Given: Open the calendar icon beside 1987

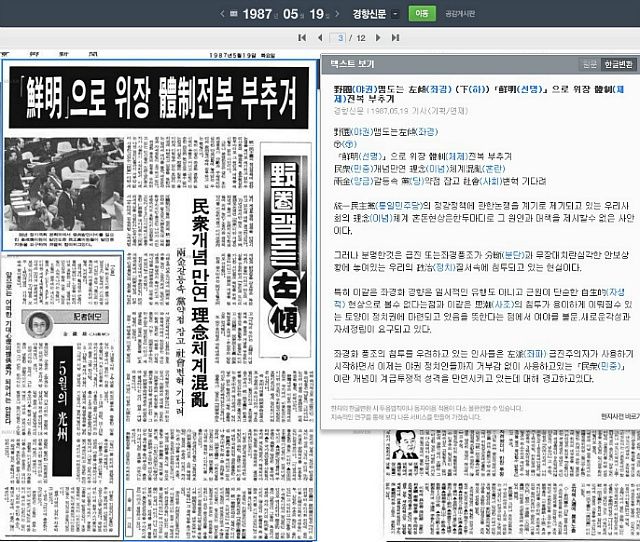Looking at the screenshot, I should [233, 14].
